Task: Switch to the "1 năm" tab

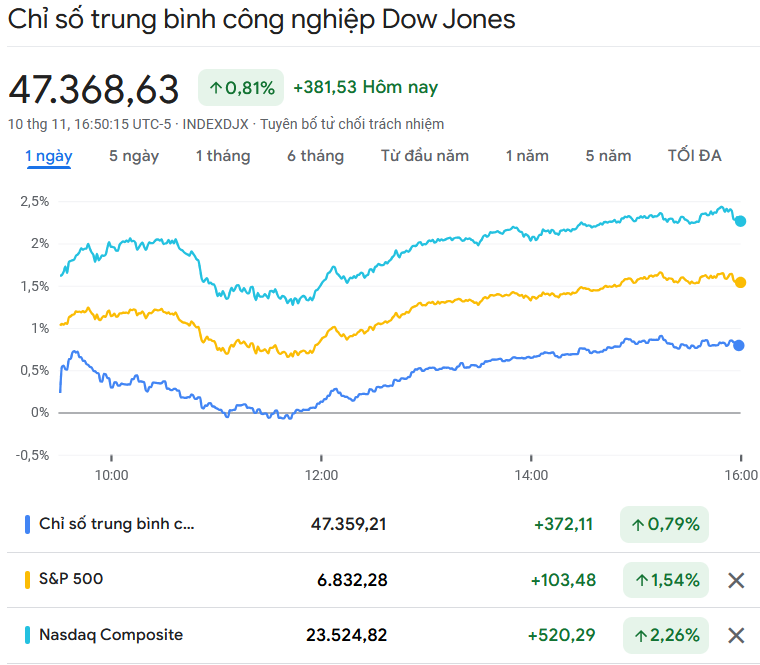Action: click(x=527, y=156)
